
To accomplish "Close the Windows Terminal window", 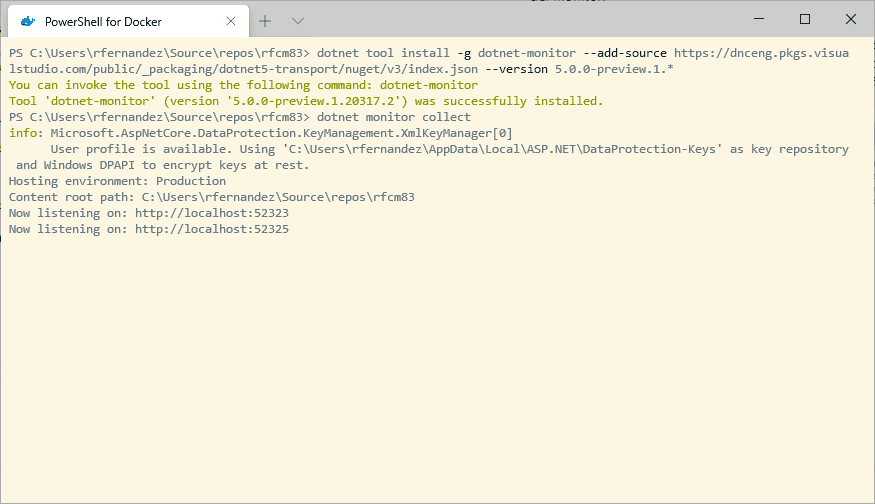I will (x=850, y=19).
